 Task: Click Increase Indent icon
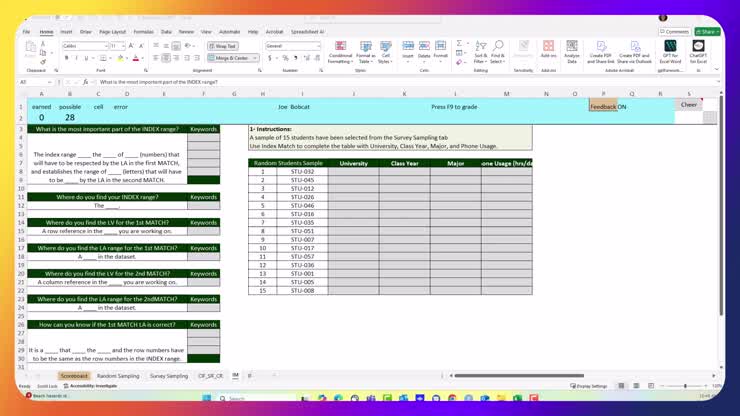[197, 58]
